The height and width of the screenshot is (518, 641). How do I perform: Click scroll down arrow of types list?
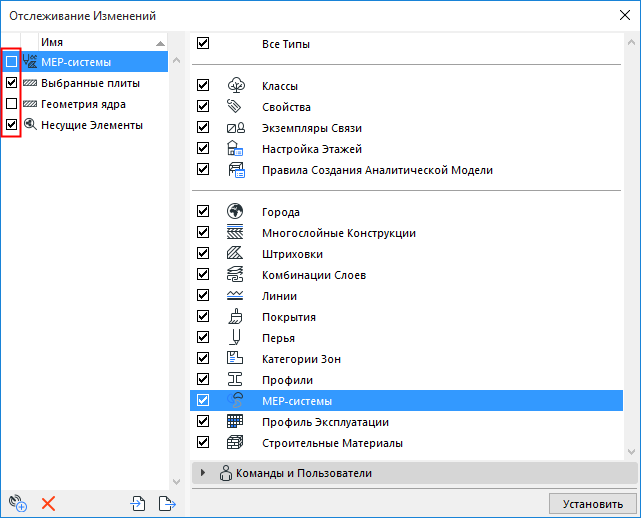tap(631, 452)
